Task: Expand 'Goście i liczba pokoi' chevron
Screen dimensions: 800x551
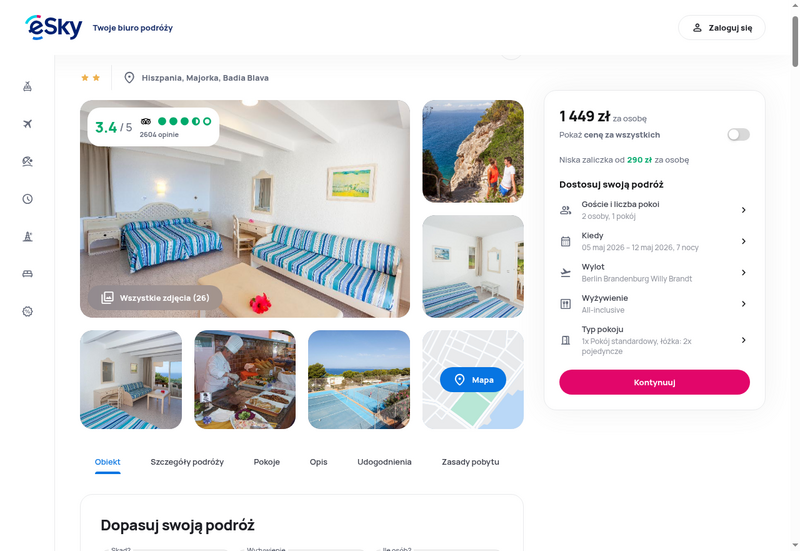Action: tap(743, 210)
